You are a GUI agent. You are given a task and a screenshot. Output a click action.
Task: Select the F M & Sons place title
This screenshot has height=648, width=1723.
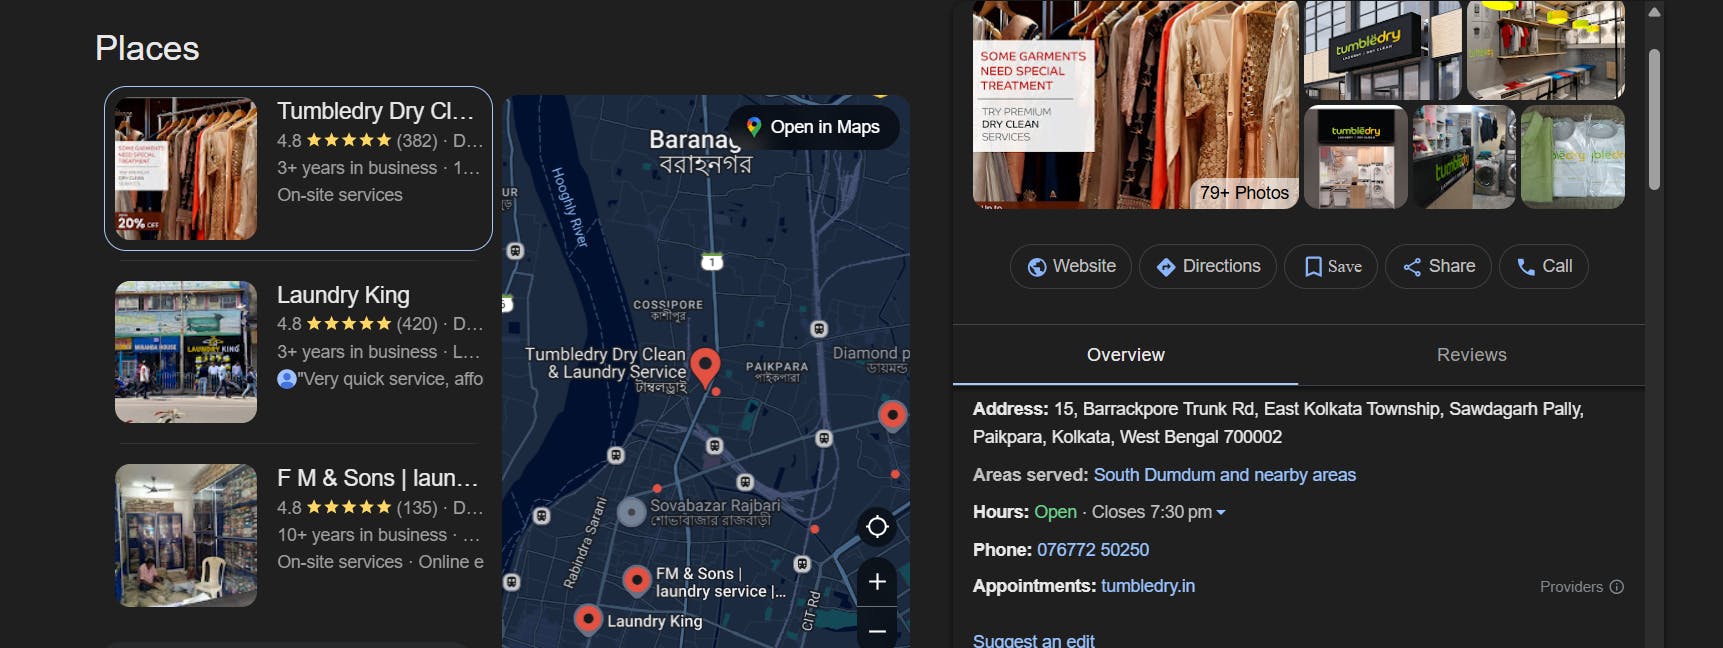(x=377, y=478)
